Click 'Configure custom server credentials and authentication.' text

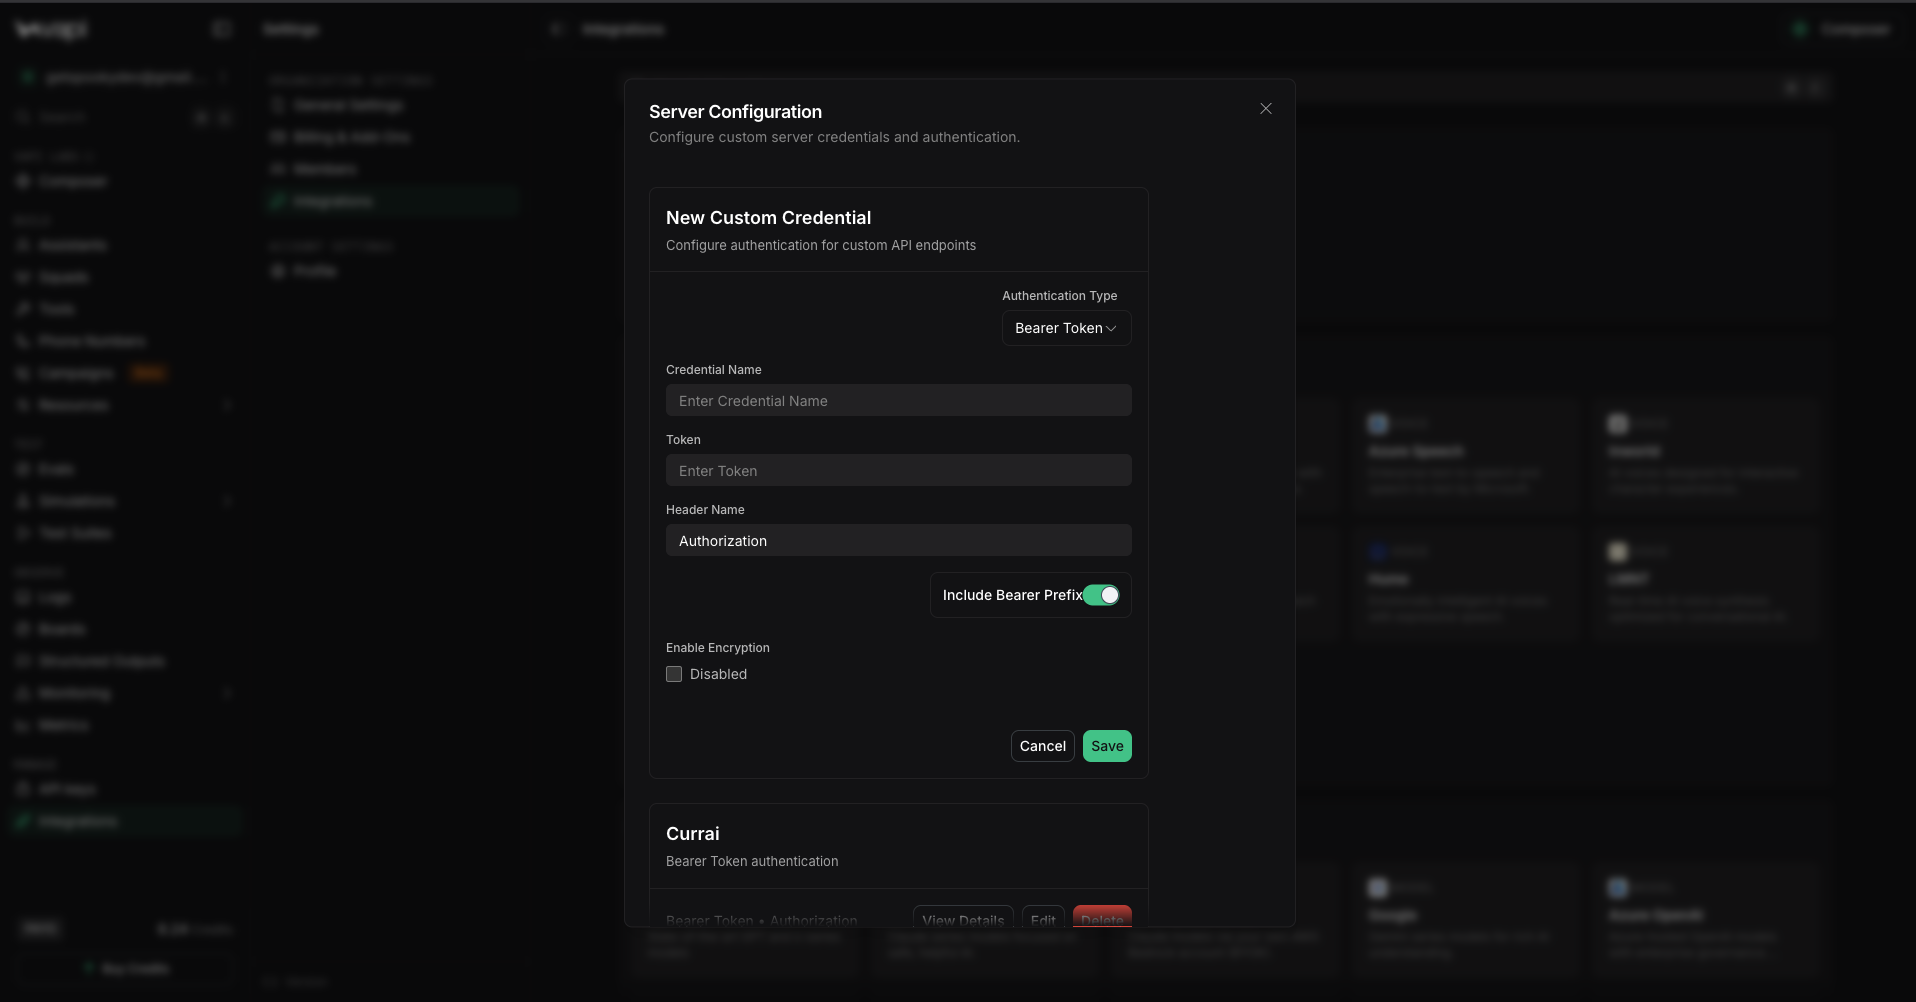pyautogui.click(x=834, y=137)
